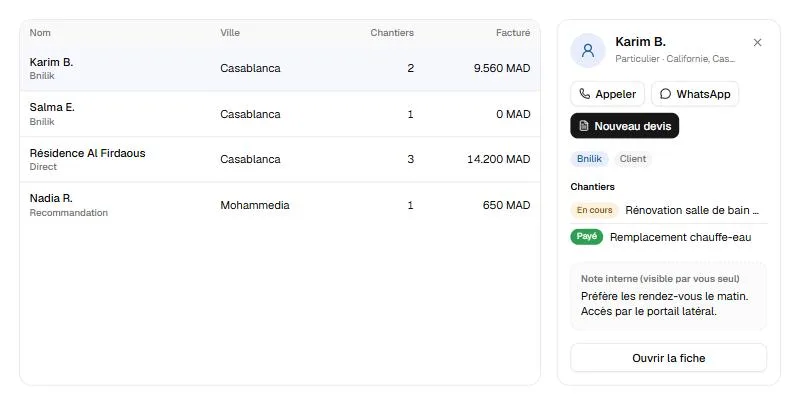Click the document icon in Nouveau devis

584,126
